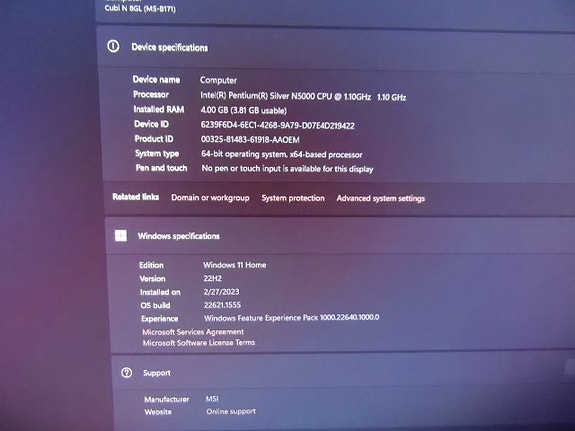
Task: Click the MSI manufacturer value
Action: pyautogui.click(x=212, y=399)
